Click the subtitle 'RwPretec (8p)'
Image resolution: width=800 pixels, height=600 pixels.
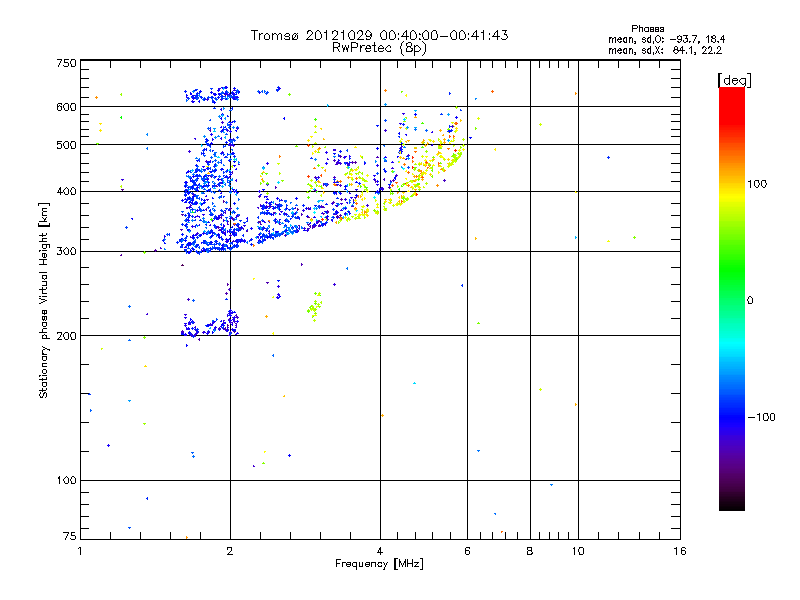point(379,48)
